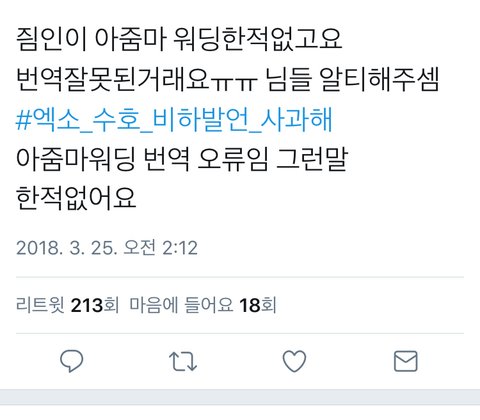
Task: Click the bold 18 likes number
Action: point(250,305)
